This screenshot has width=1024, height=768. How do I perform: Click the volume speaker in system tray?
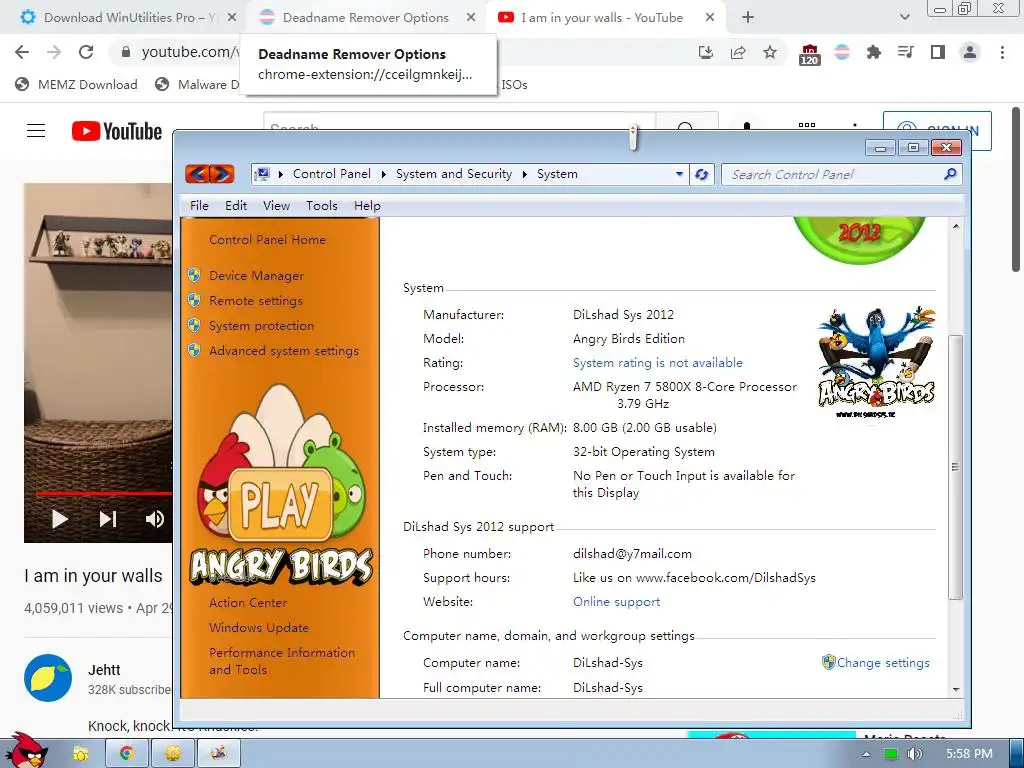coord(915,754)
